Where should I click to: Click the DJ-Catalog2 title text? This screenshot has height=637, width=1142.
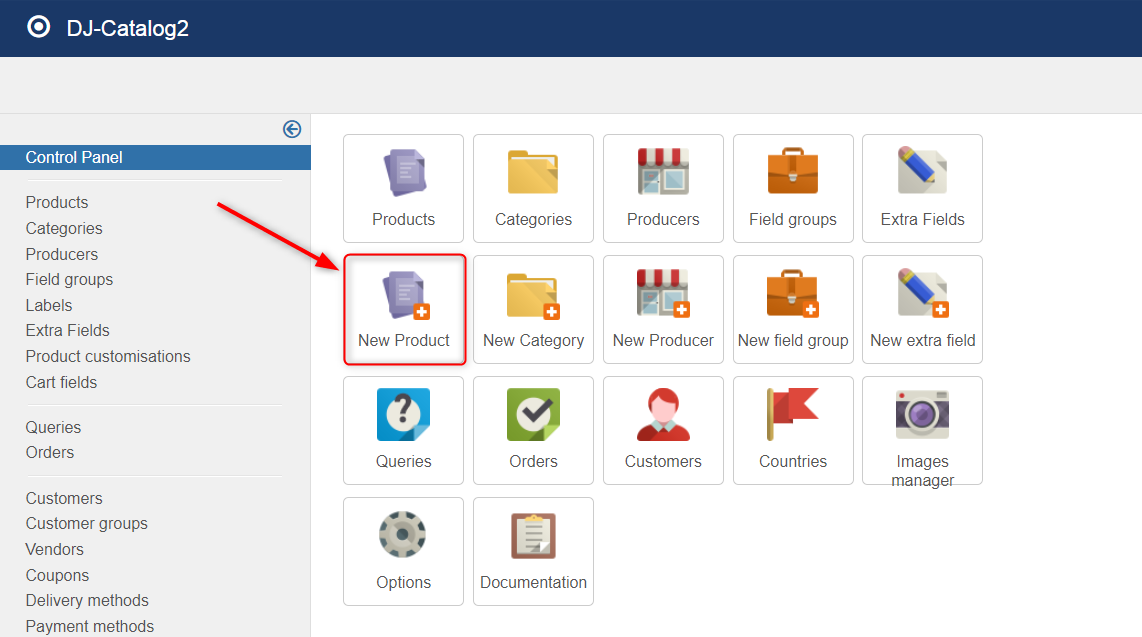(x=127, y=28)
